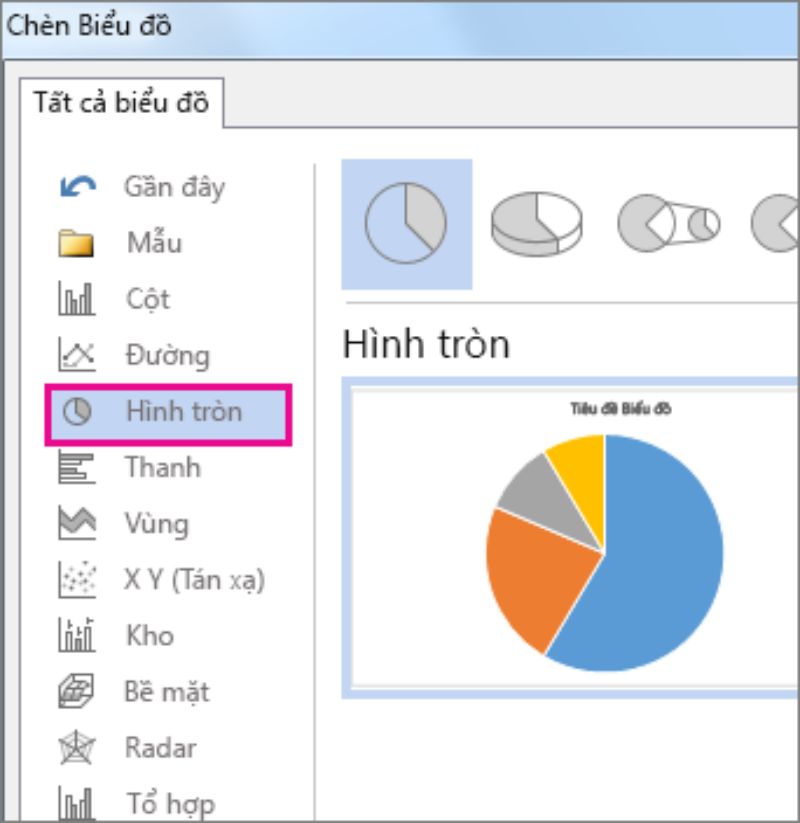Click the Cột label
The image size is (800, 823).
(x=148, y=299)
